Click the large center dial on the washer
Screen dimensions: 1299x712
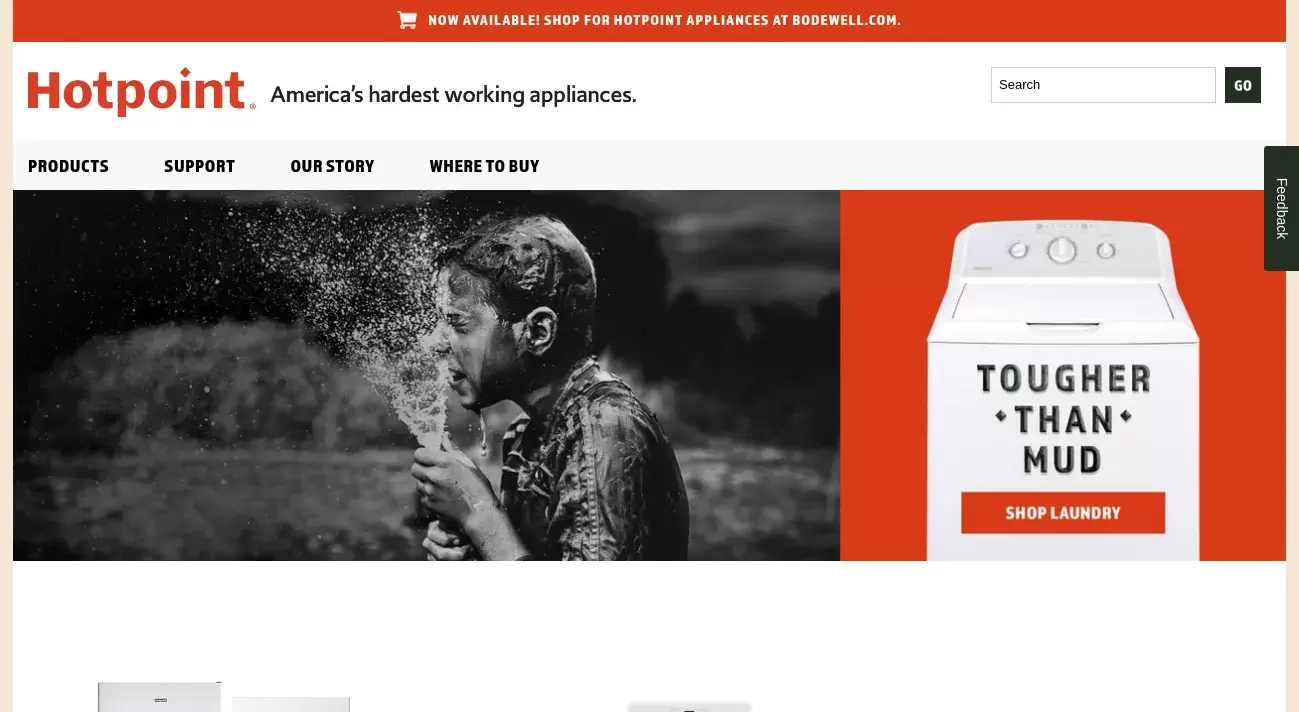[1062, 250]
